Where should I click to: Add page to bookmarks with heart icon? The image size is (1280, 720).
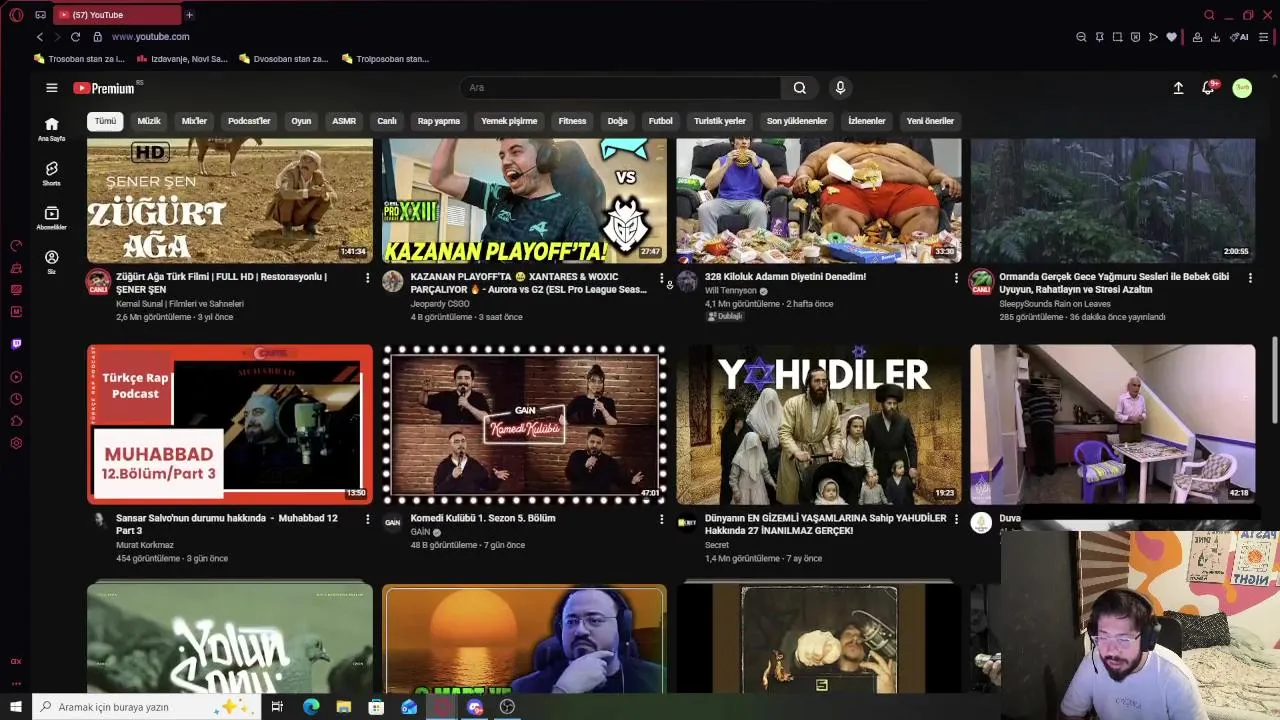(x=1171, y=37)
